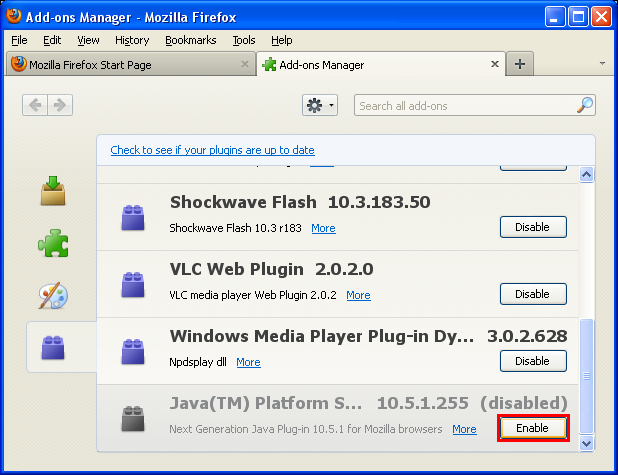The height and width of the screenshot is (475, 618).
Task: Enable the Java(TM) Platform plugin
Action: coord(533,428)
